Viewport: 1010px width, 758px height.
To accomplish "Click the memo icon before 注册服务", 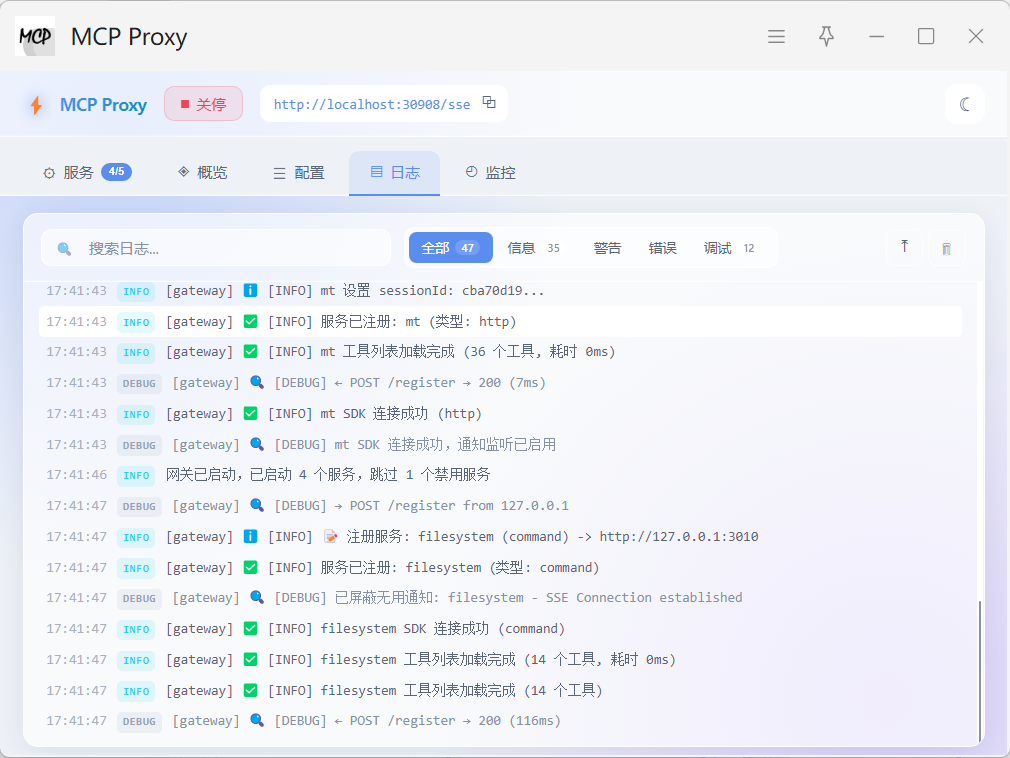I will click(x=330, y=536).
